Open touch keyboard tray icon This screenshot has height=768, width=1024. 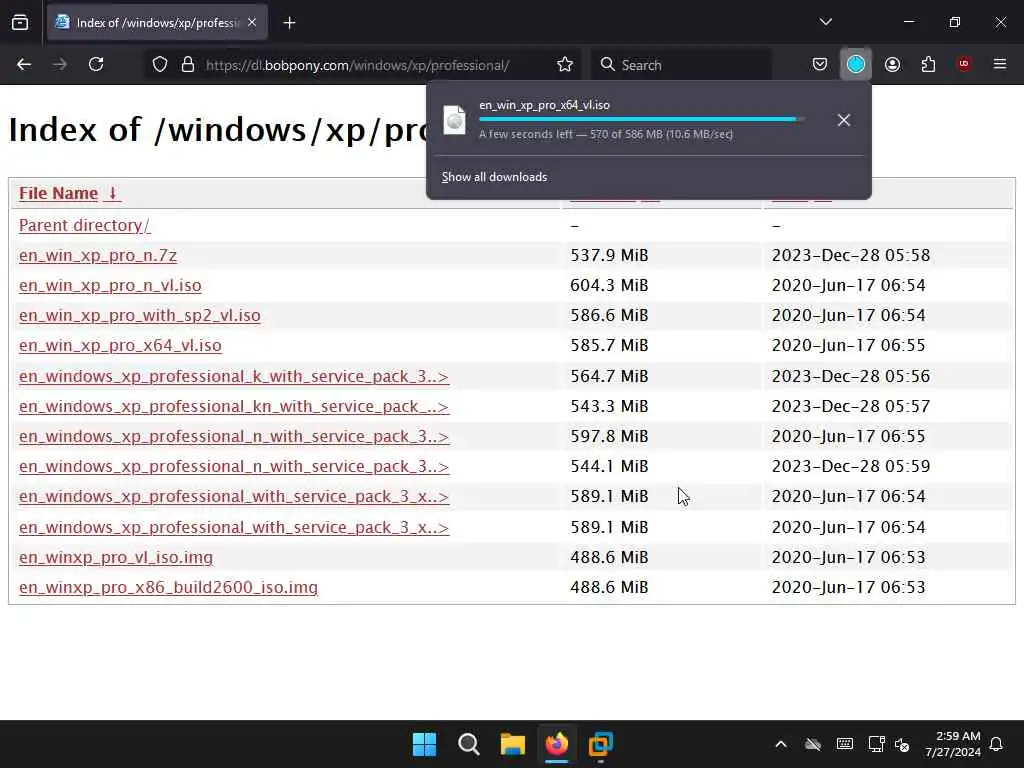[x=844, y=744]
